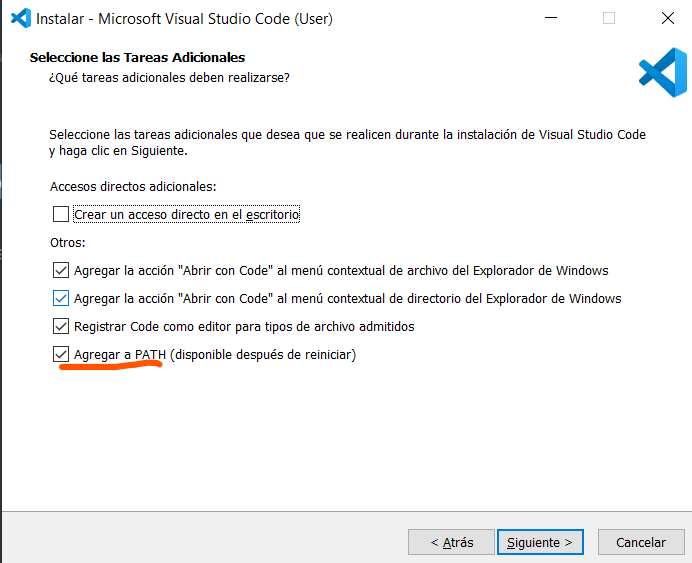Close the installer with the X button
The width and height of the screenshot is (692, 563).
[667, 18]
